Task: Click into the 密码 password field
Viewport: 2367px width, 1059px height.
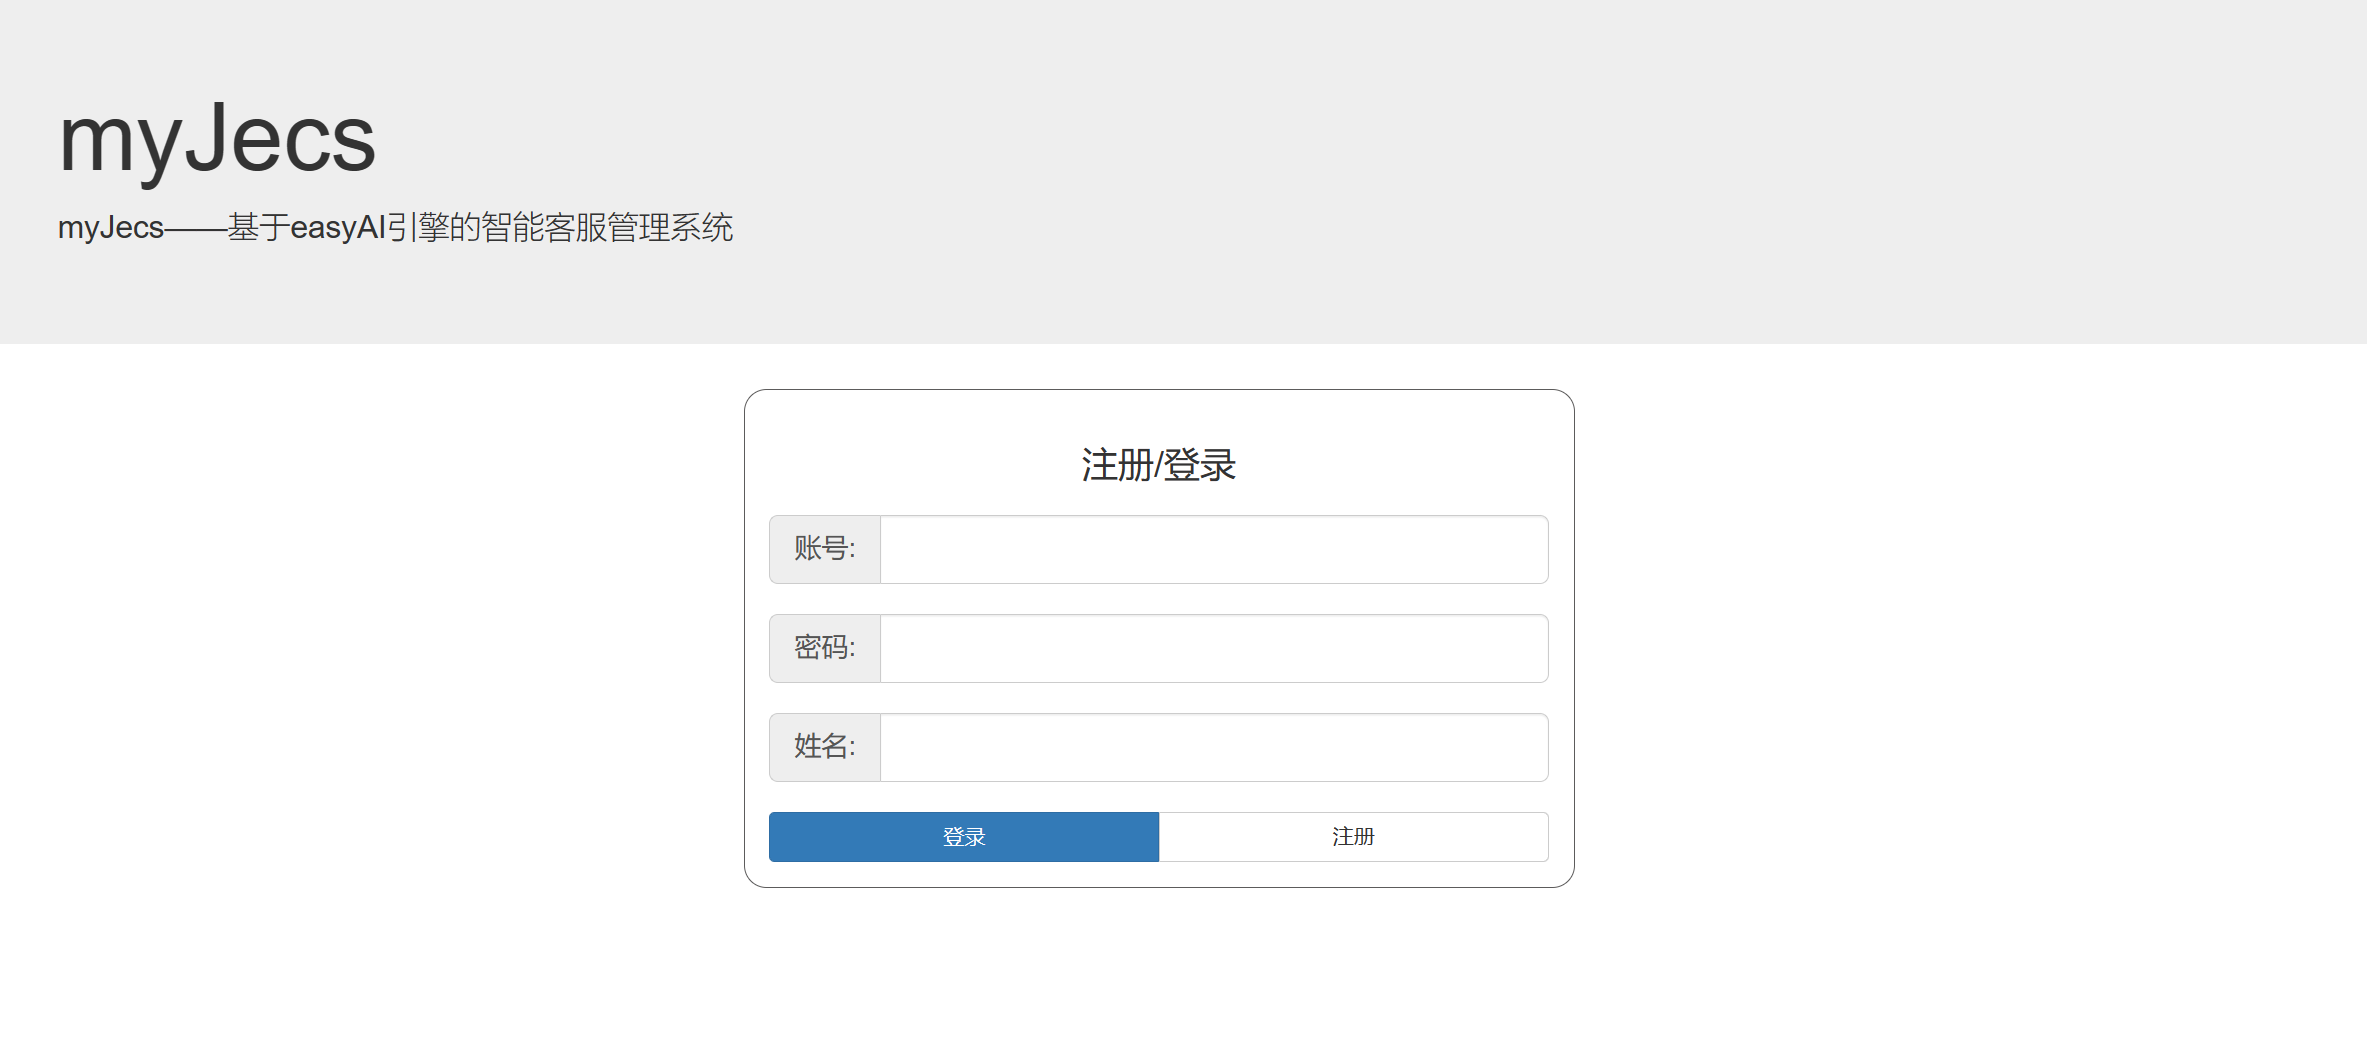Action: pos(1213,649)
